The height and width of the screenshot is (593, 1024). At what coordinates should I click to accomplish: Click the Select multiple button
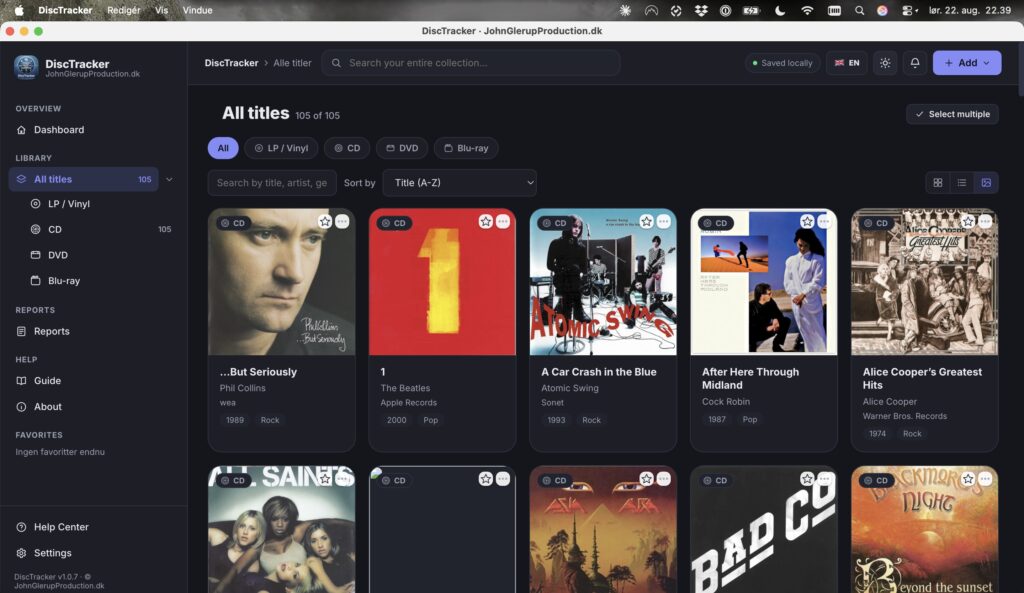pyautogui.click(x=952, y=114)
